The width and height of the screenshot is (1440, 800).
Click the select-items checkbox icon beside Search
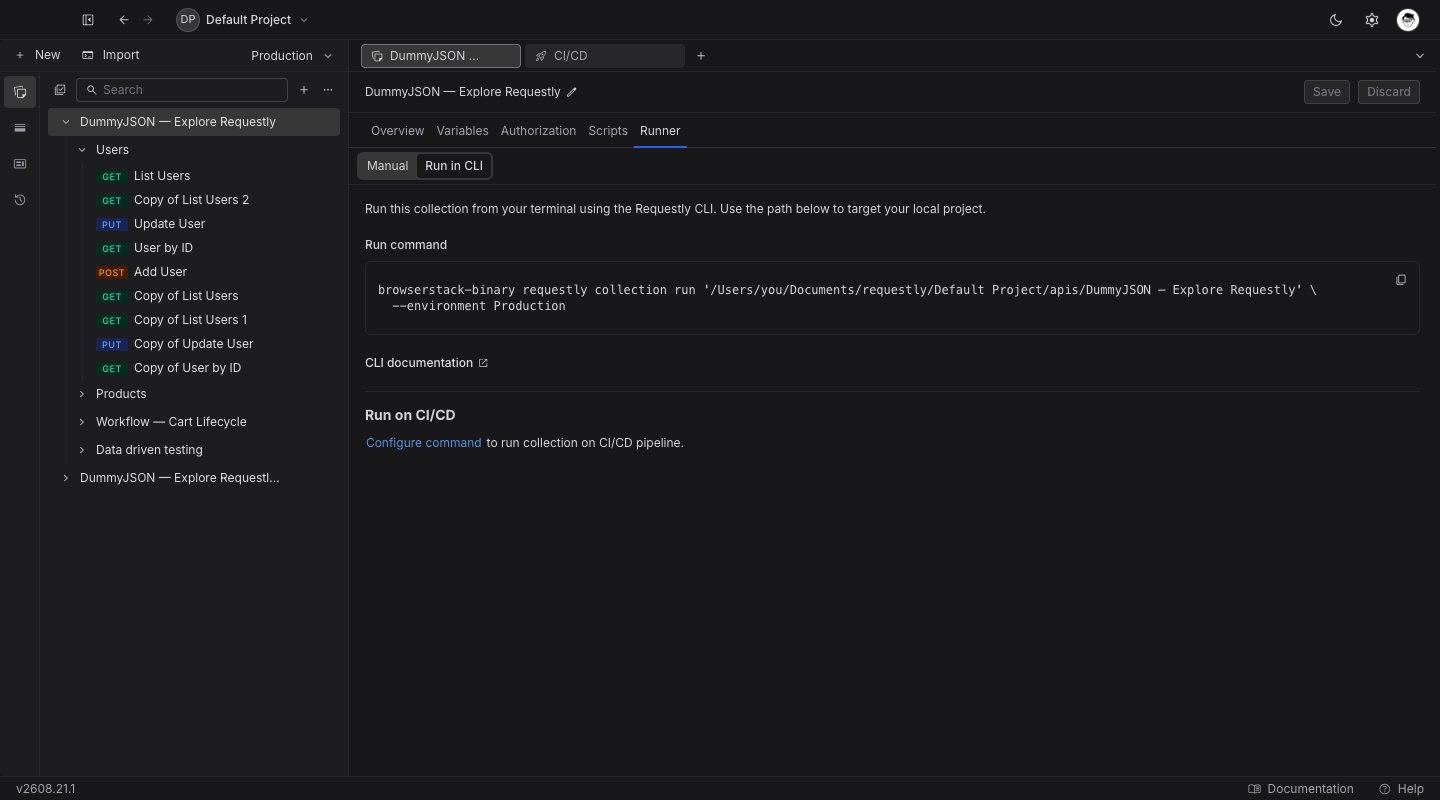pos(60,90)
